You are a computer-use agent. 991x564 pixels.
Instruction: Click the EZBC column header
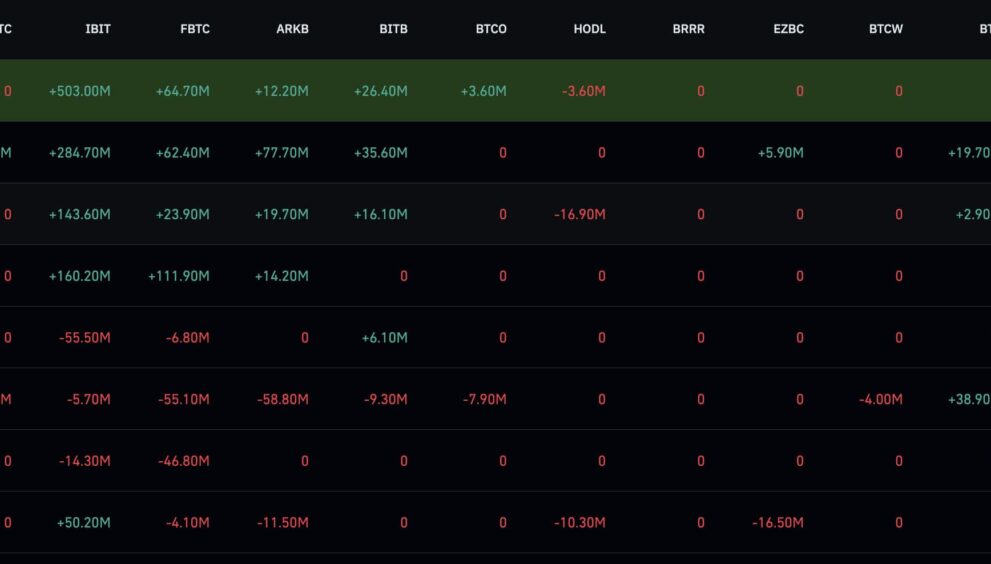point(788,29)
